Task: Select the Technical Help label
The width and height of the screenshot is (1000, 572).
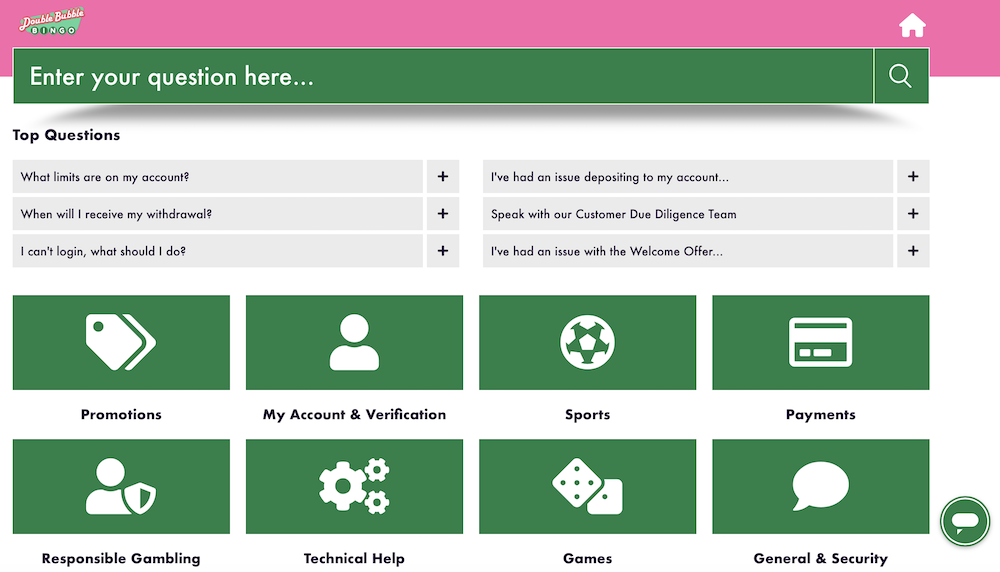Action: pyautogui.click(x=355, y=559)
